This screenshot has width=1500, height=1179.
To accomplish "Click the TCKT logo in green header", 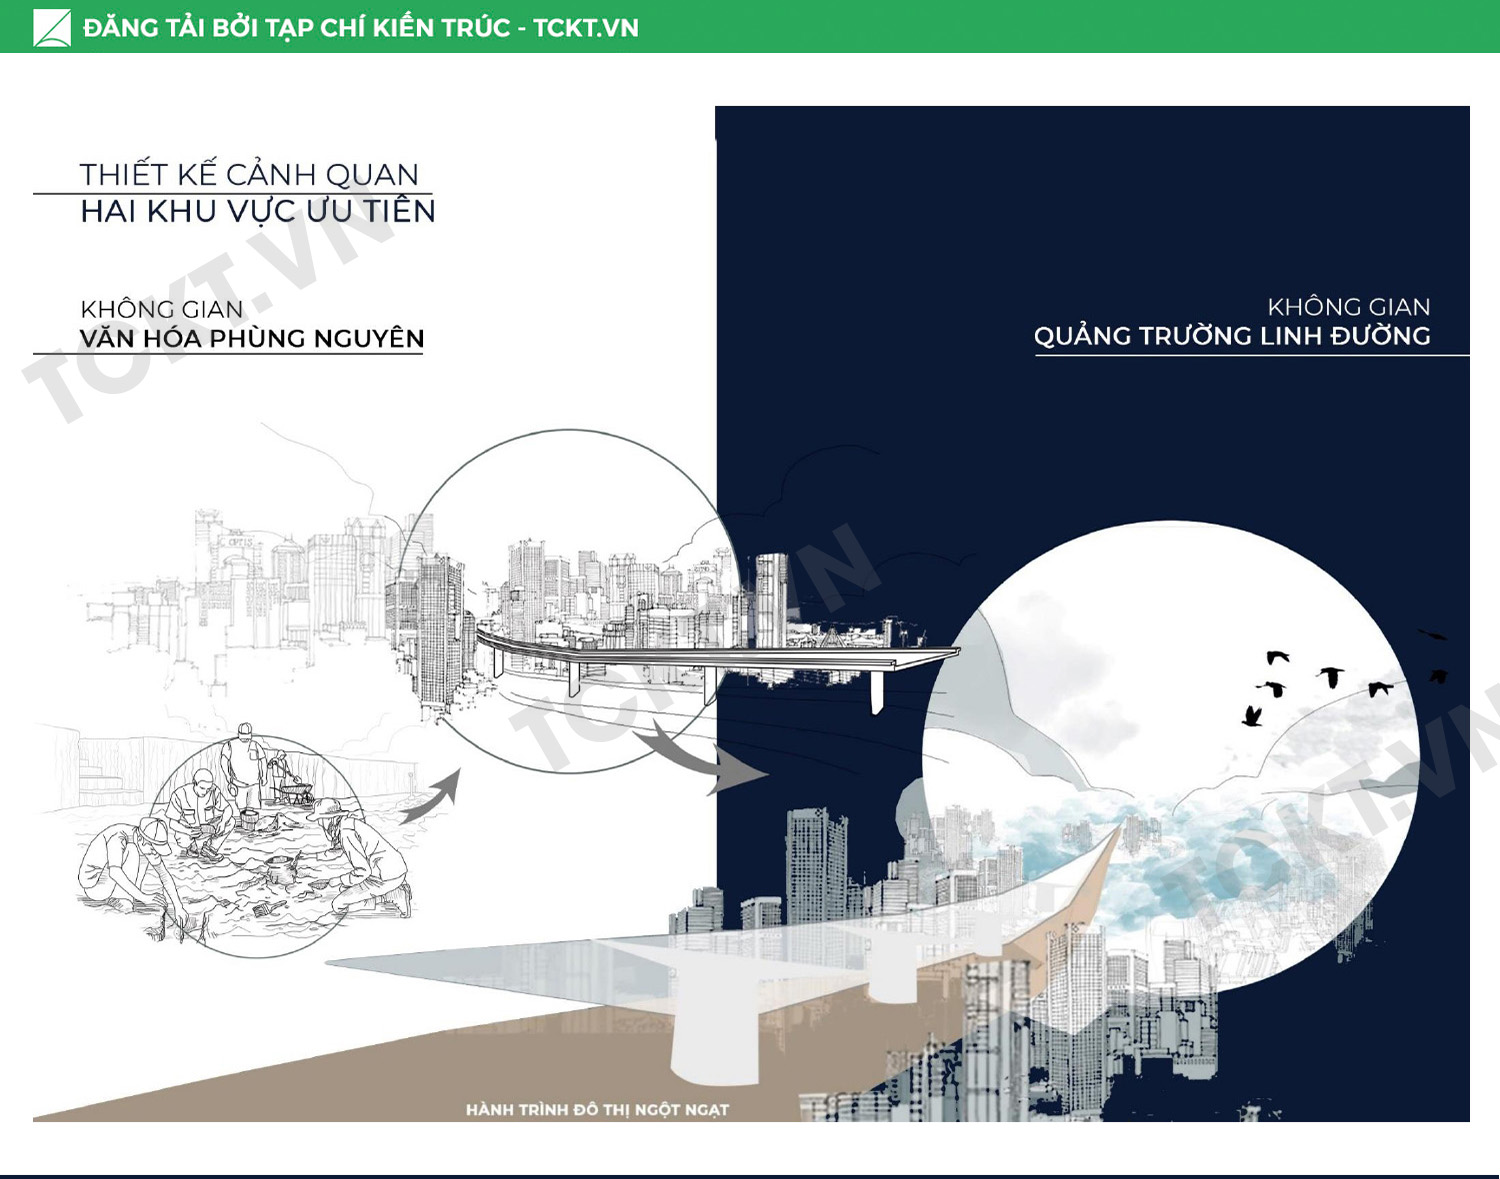I will tap(52, 27).
